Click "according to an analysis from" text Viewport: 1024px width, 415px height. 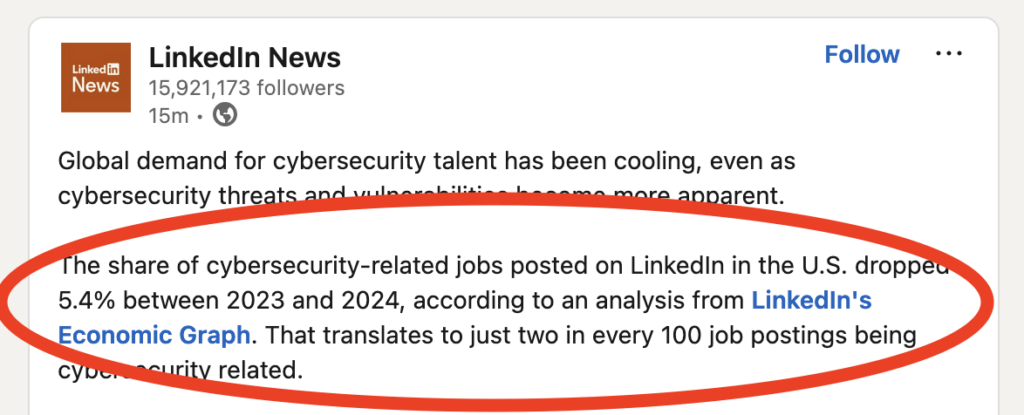[x=579, y=301]
